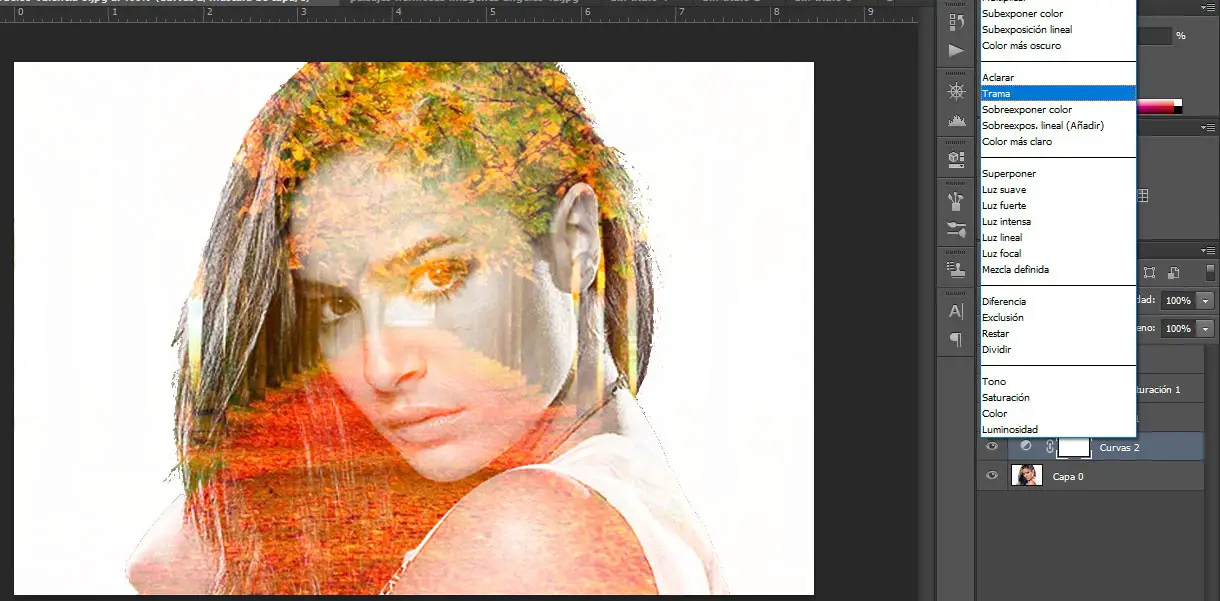Click the fill 100% value field
The width and height of the screenshot is (1220, 601).
[1178, 328]
